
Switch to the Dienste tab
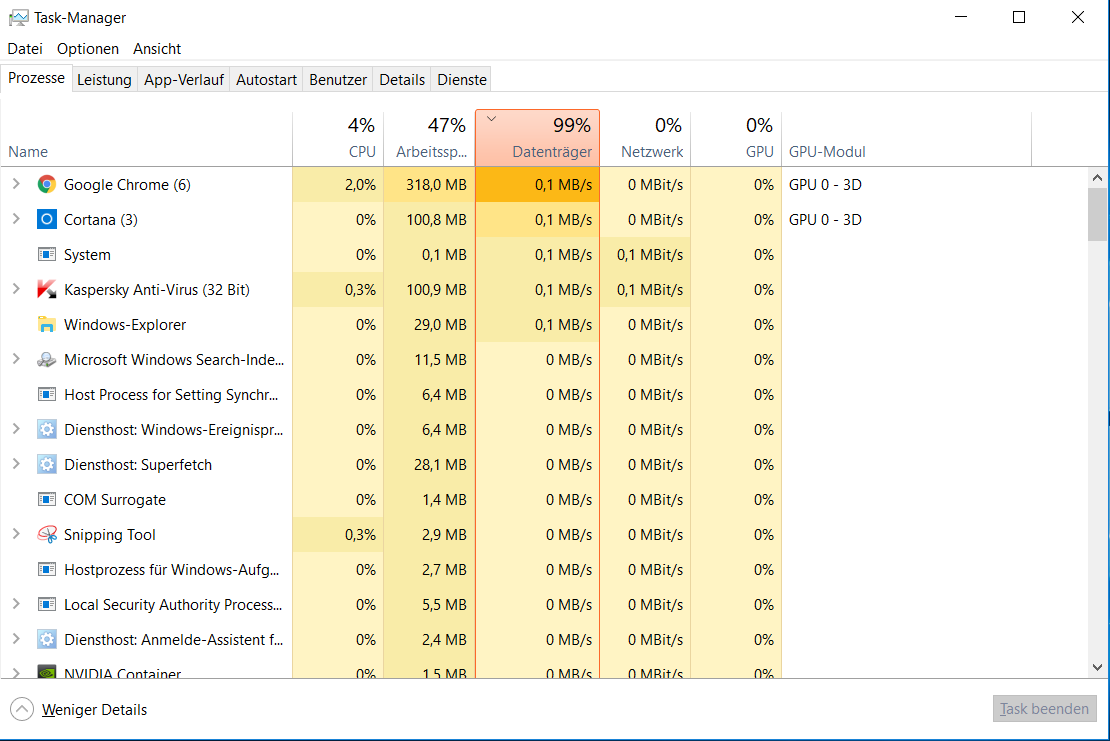click(x=462, y=80)
